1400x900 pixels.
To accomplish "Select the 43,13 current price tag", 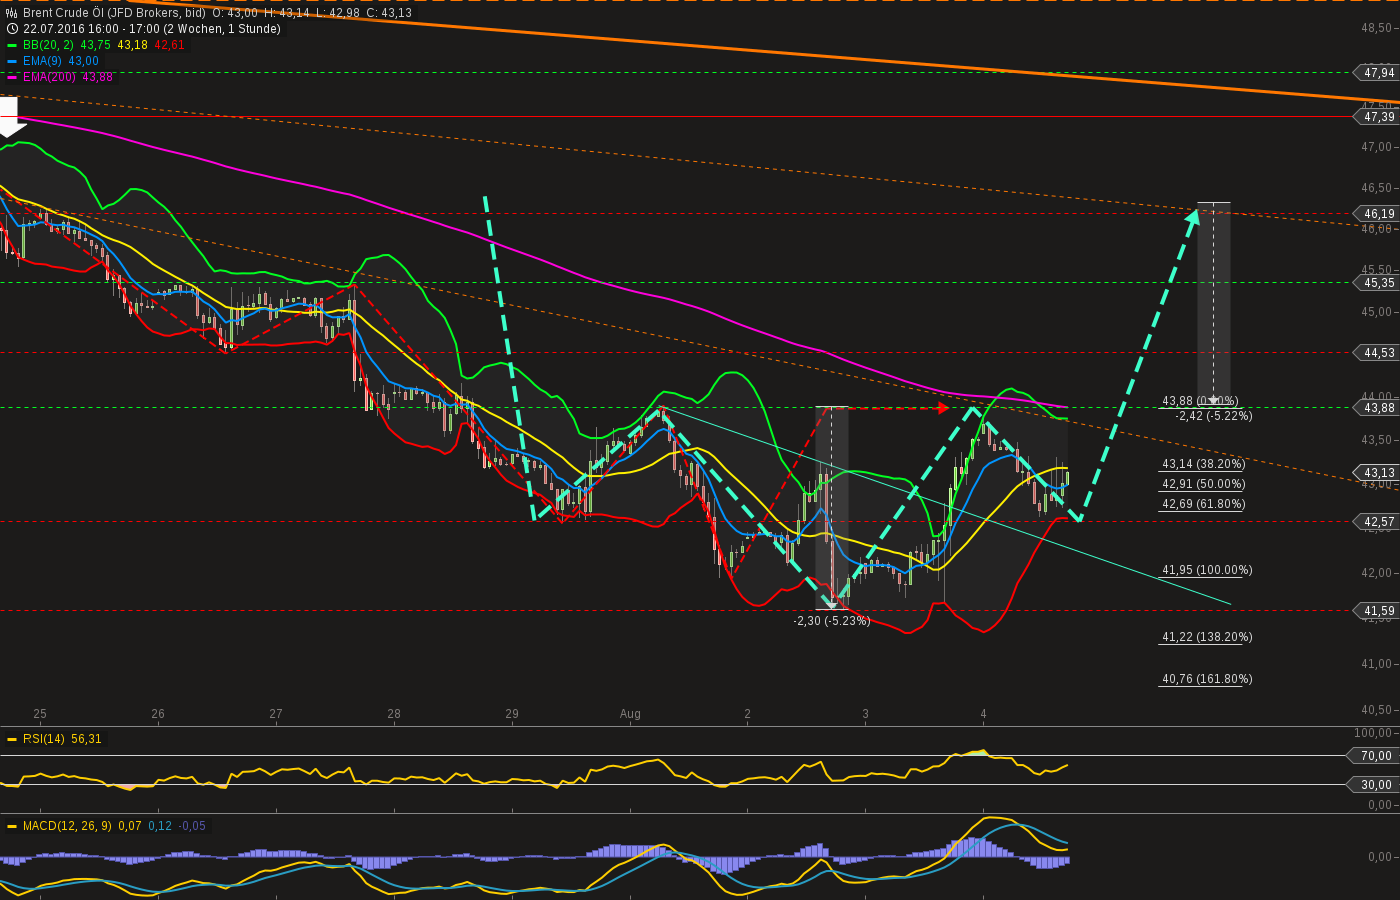I will click(1376, 472).
